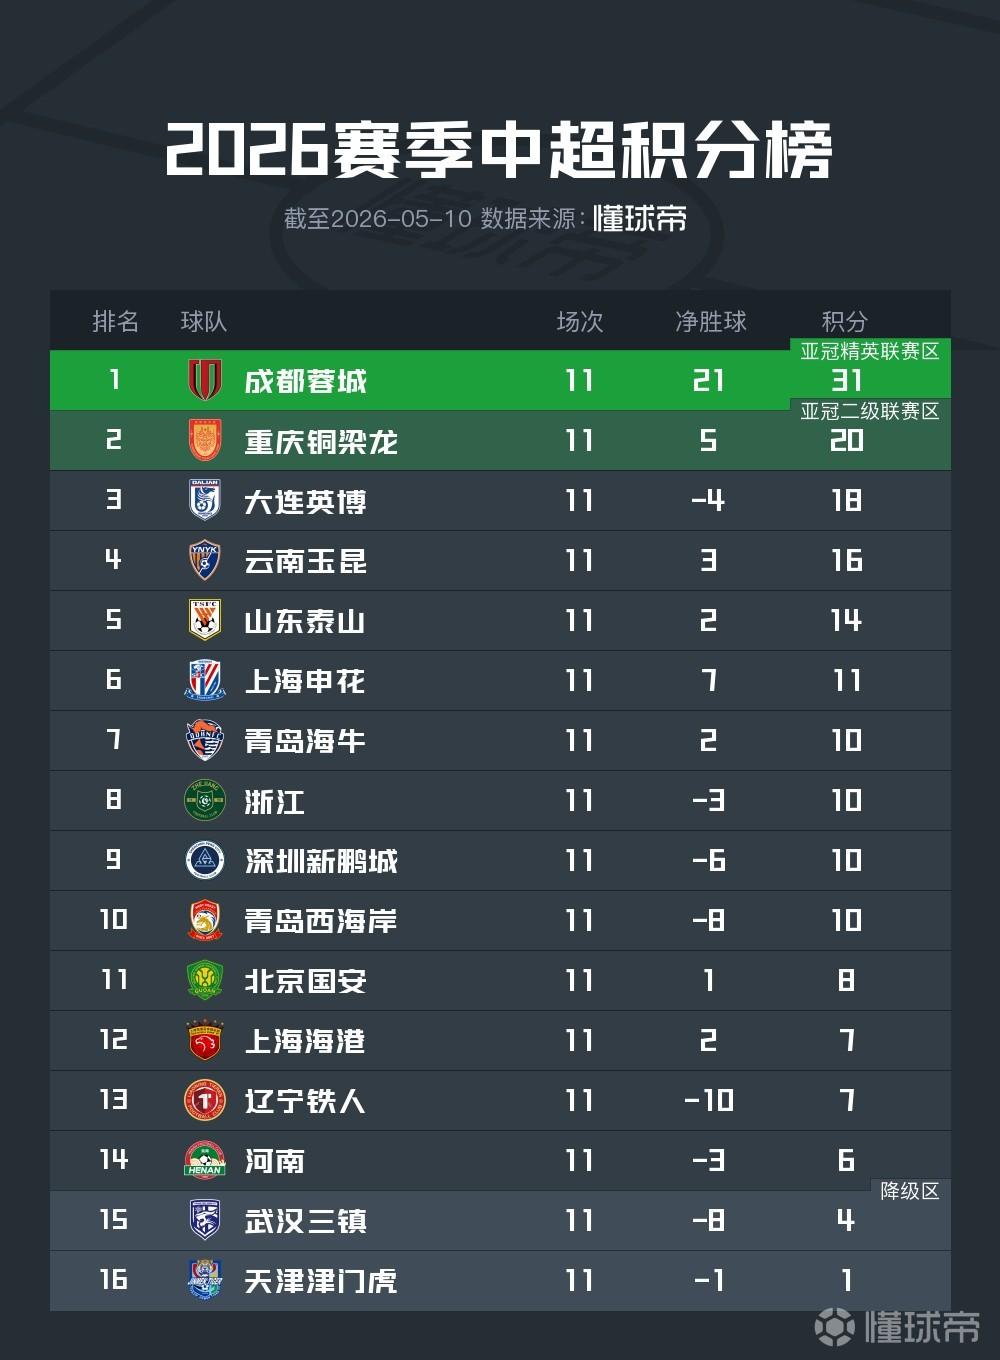1000x1360 pixels.
Task: Select the 天津津门虎 team logo
Action: point(205,1280)
